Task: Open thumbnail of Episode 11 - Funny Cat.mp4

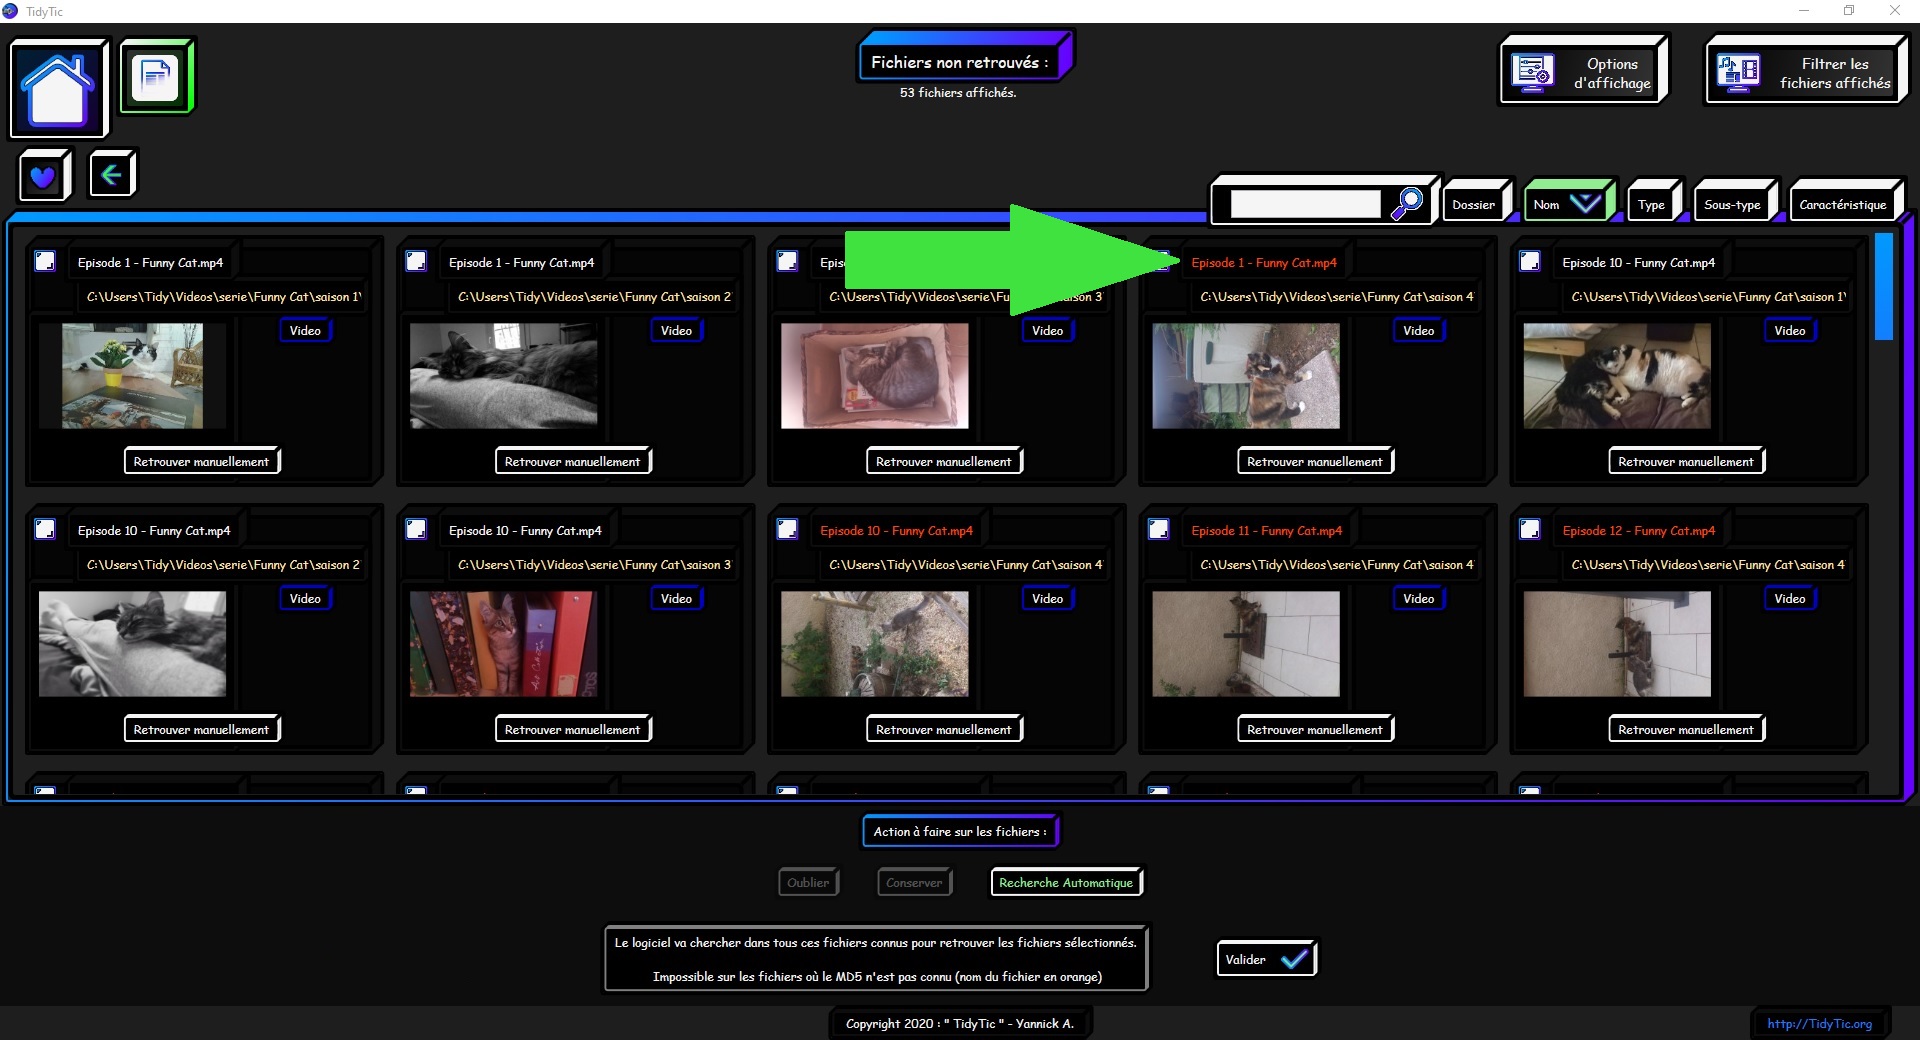Action: pos(1245,644)
